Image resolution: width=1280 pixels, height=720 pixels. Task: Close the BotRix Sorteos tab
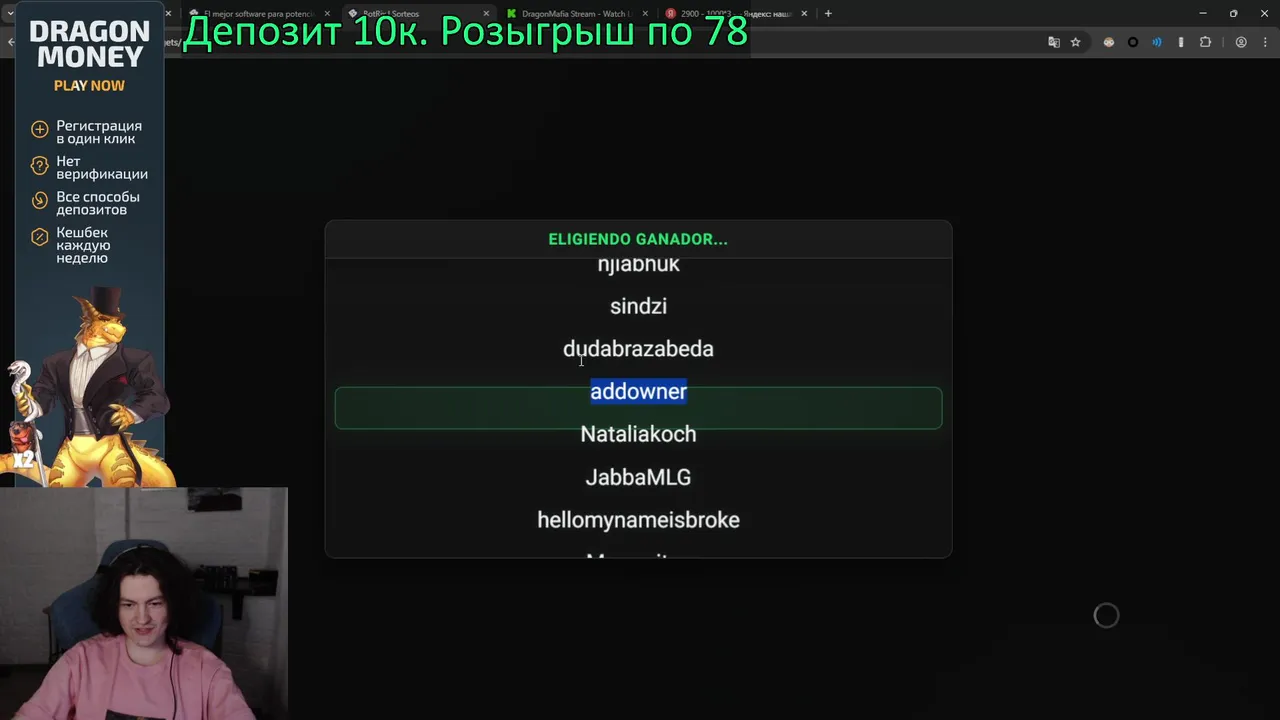[x=486, y=14]
